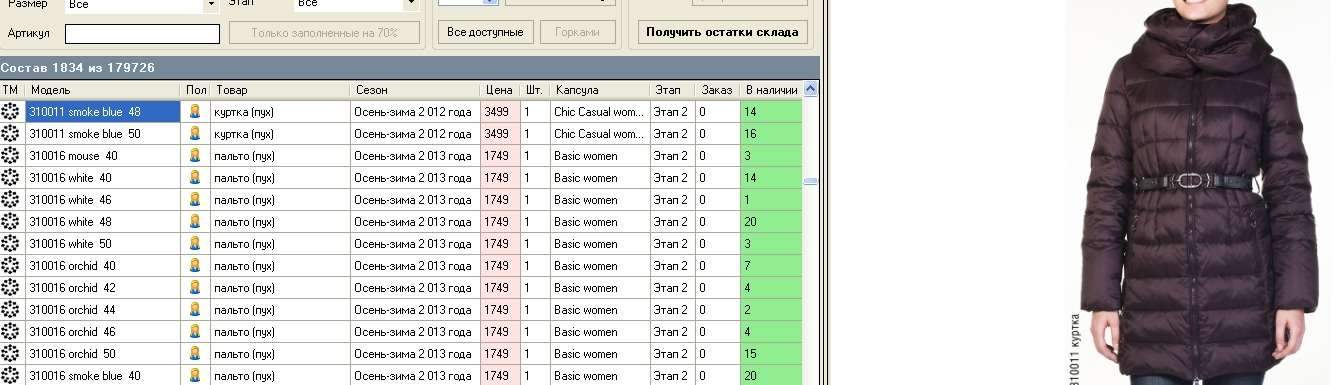Click the brand icon of 310011 smoke blue 48
Screen dimensions: 1339x385
click(x=11, y=112)
